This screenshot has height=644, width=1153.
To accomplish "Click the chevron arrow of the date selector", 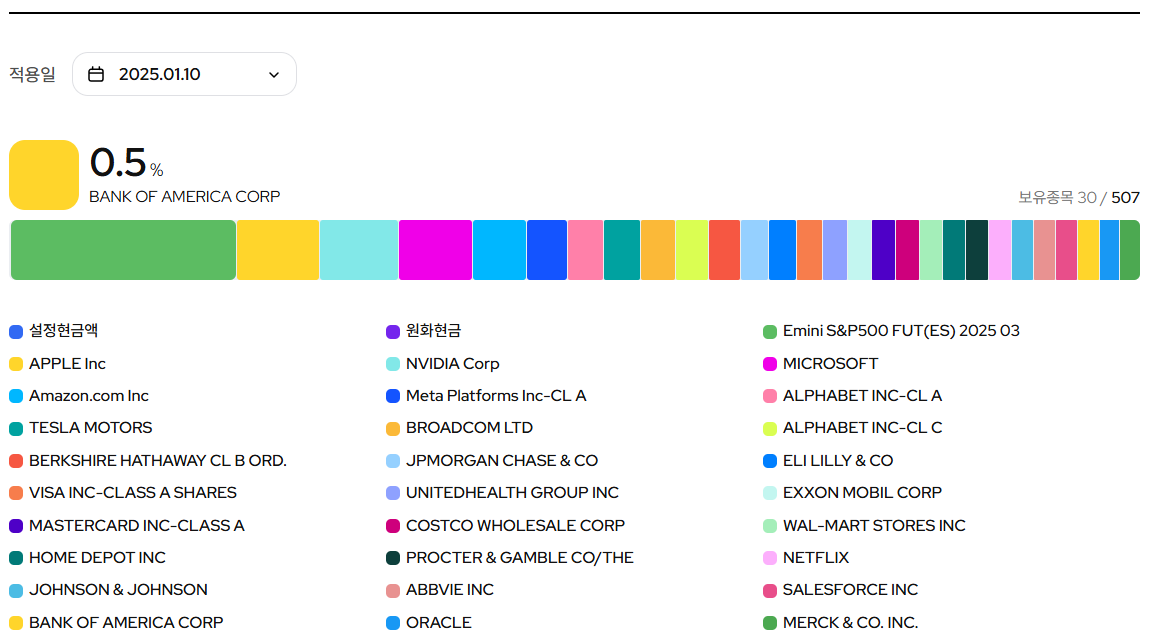I will (274, 75).
